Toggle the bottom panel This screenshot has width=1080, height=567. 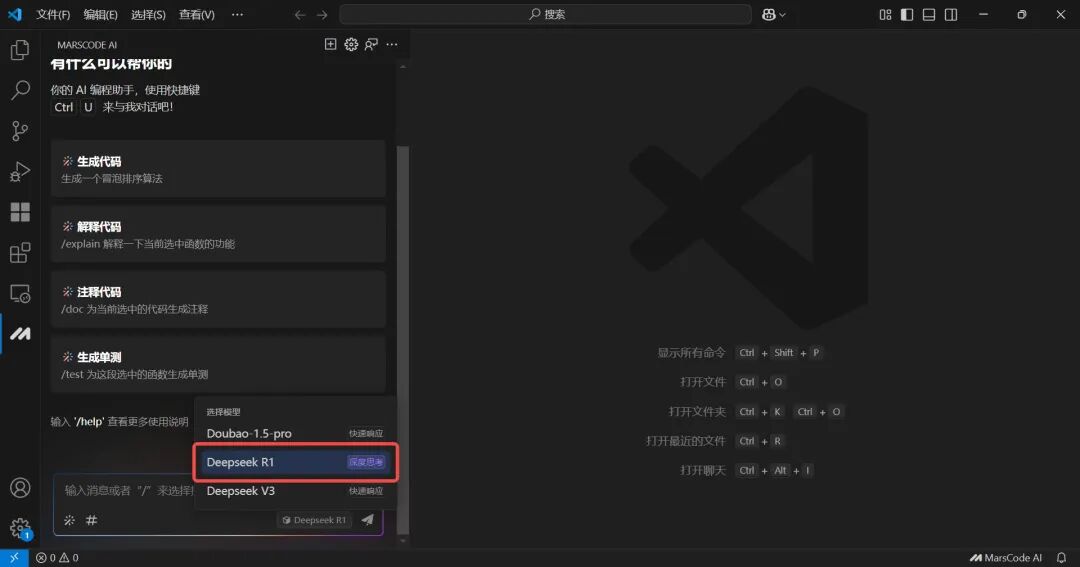click(x=929, y=14)
